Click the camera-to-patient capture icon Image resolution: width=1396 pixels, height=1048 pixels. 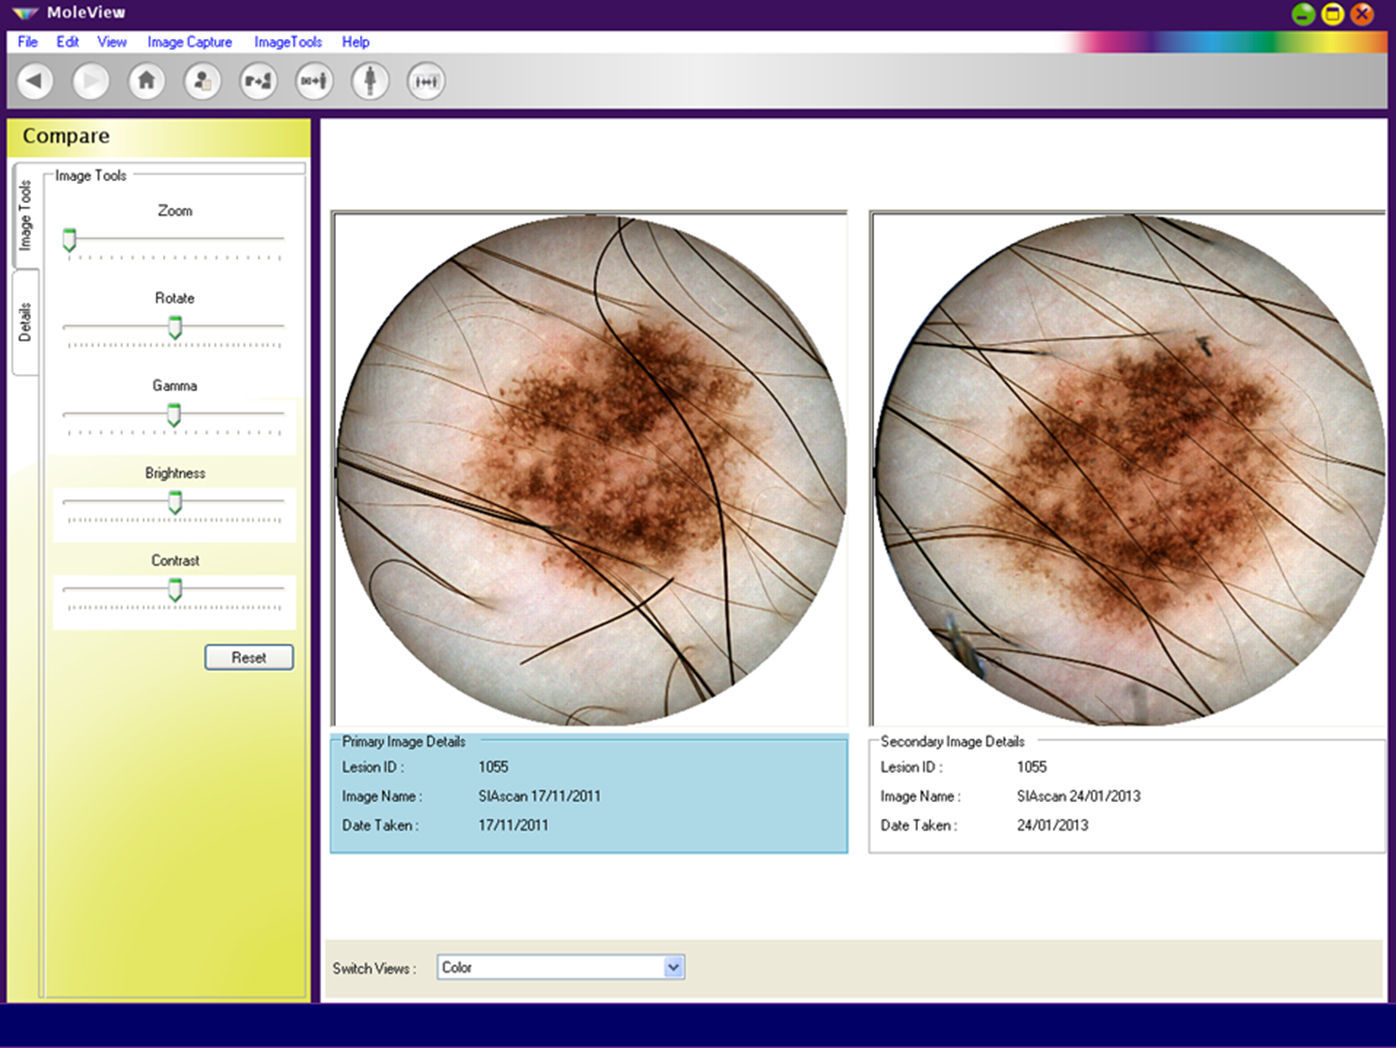click(258, 81)
